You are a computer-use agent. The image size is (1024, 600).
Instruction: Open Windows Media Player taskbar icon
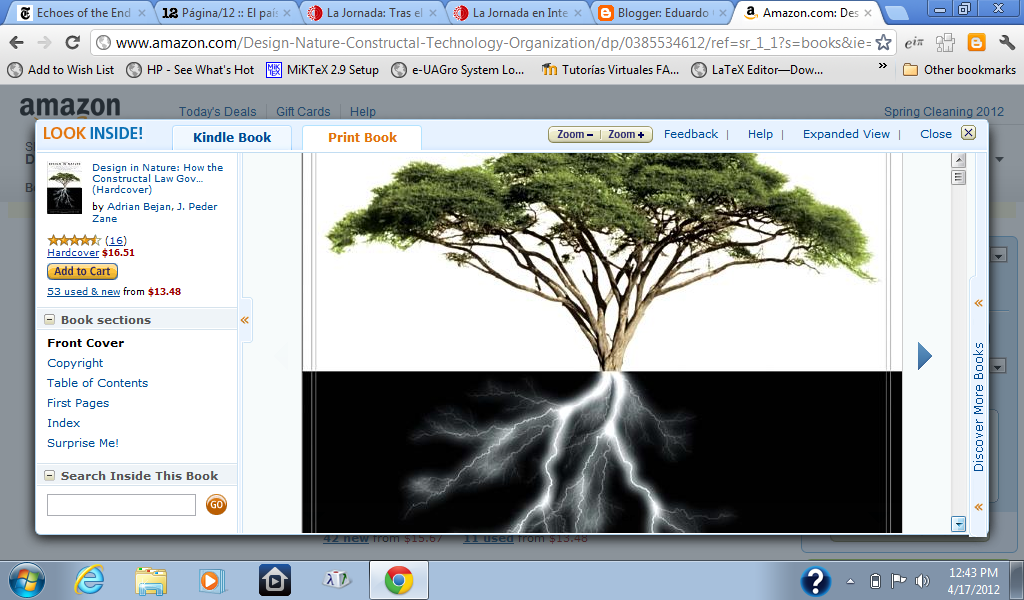click(212, 580)
